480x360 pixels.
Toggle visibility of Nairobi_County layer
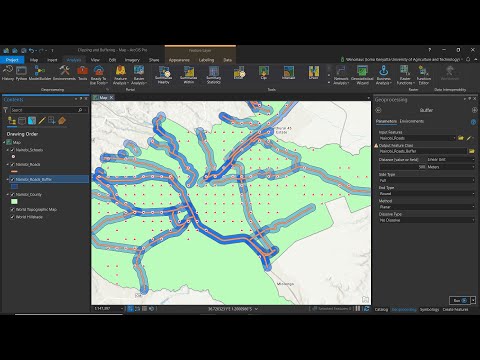pos(13,194)
